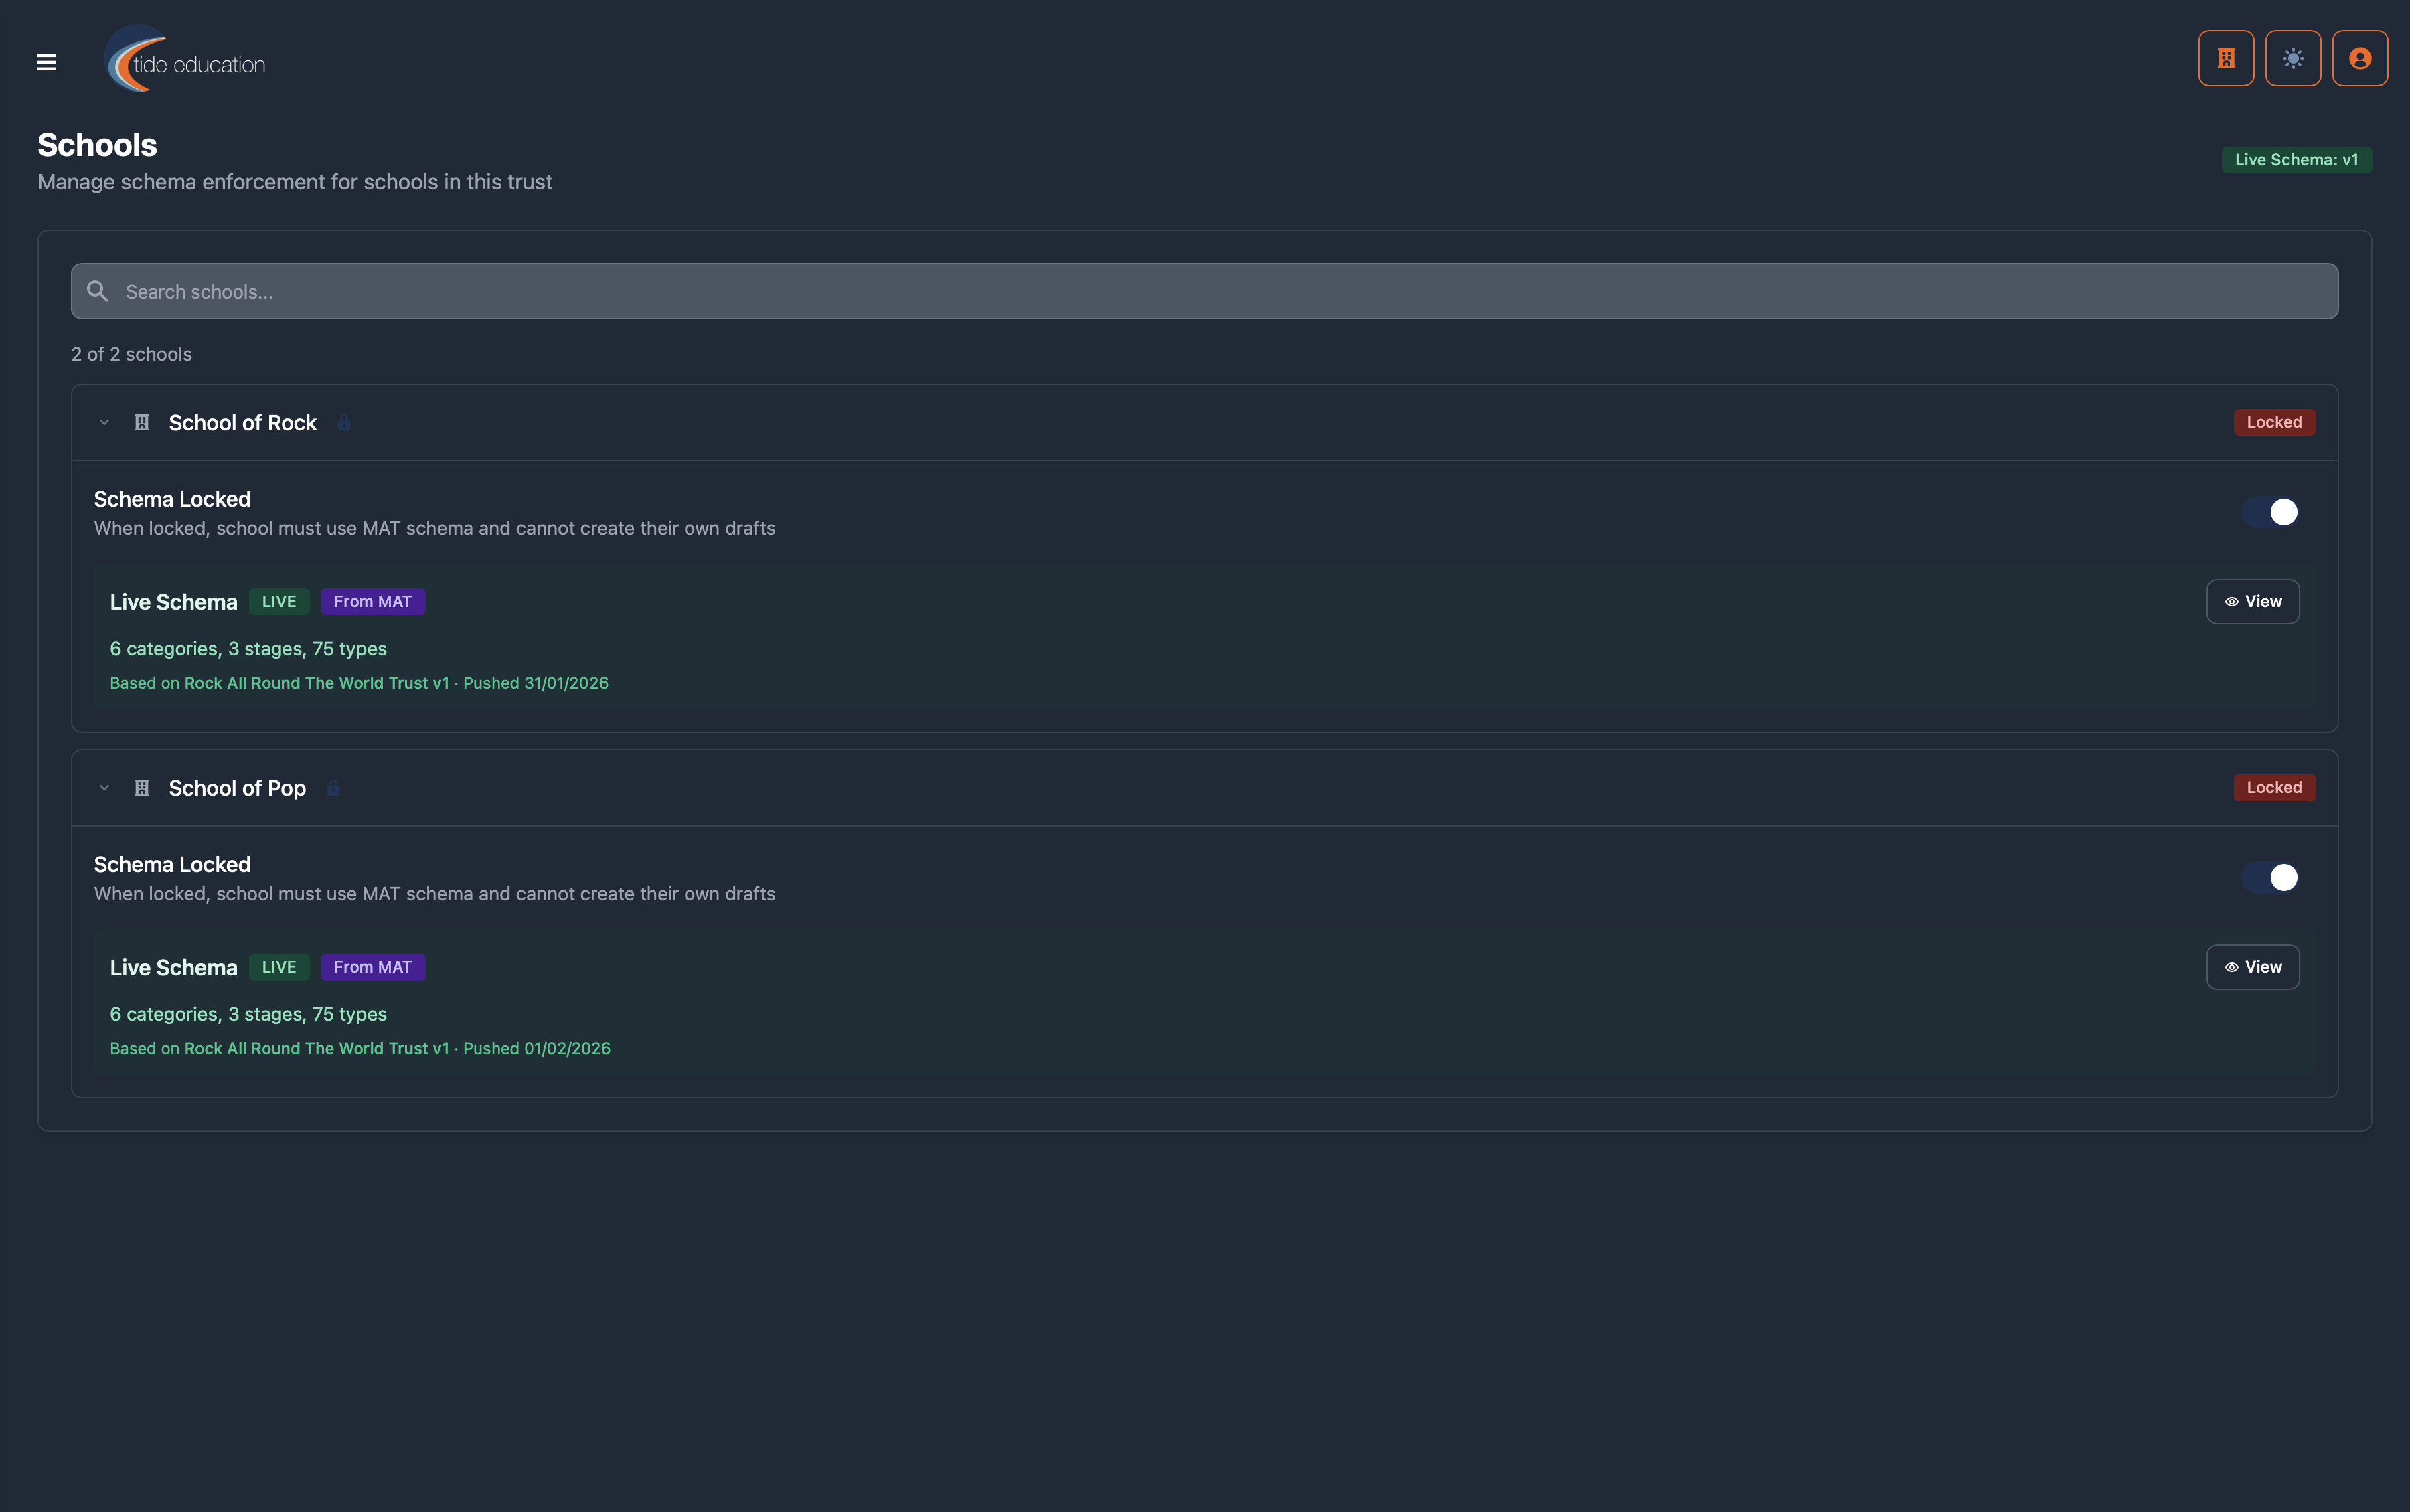Click the orange building organisation icon
The image size is (2410, 1512).
pyautogui.click(x=2226, y=59)
